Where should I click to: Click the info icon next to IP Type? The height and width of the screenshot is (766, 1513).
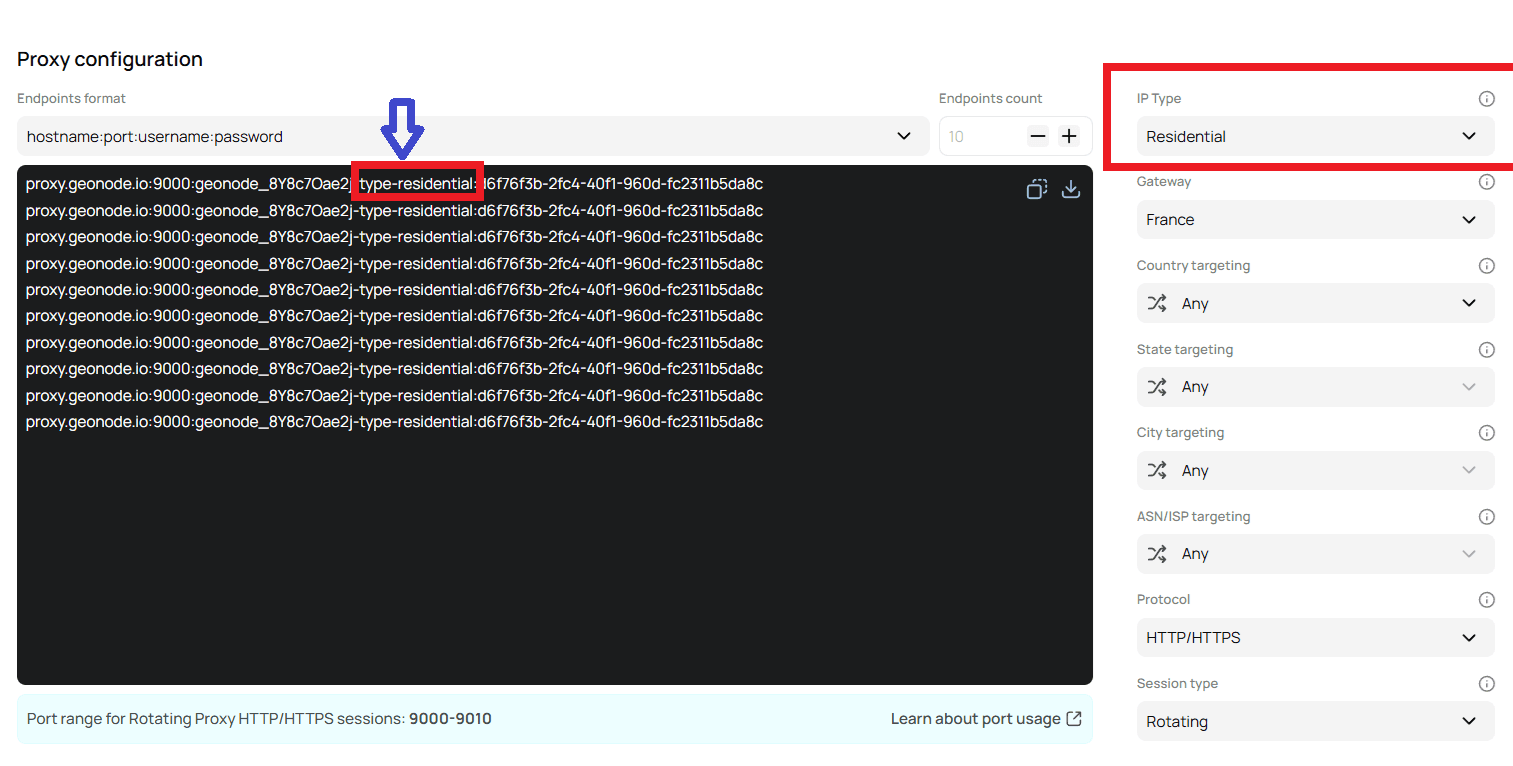pos(1487,98)
